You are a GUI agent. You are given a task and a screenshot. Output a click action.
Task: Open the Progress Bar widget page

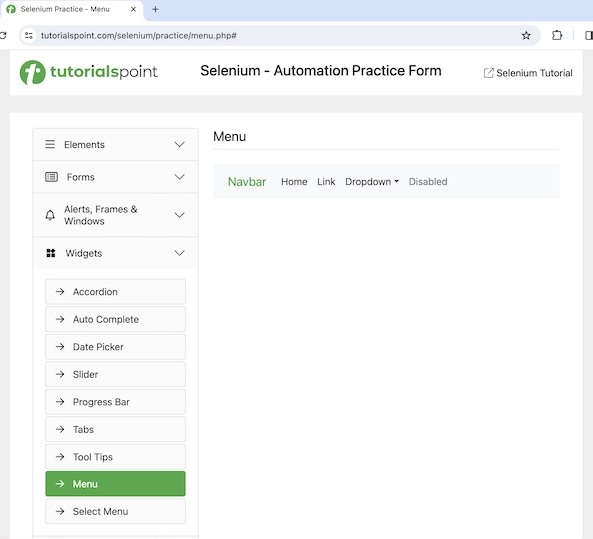pyautogui.click(x=115, y=402)
